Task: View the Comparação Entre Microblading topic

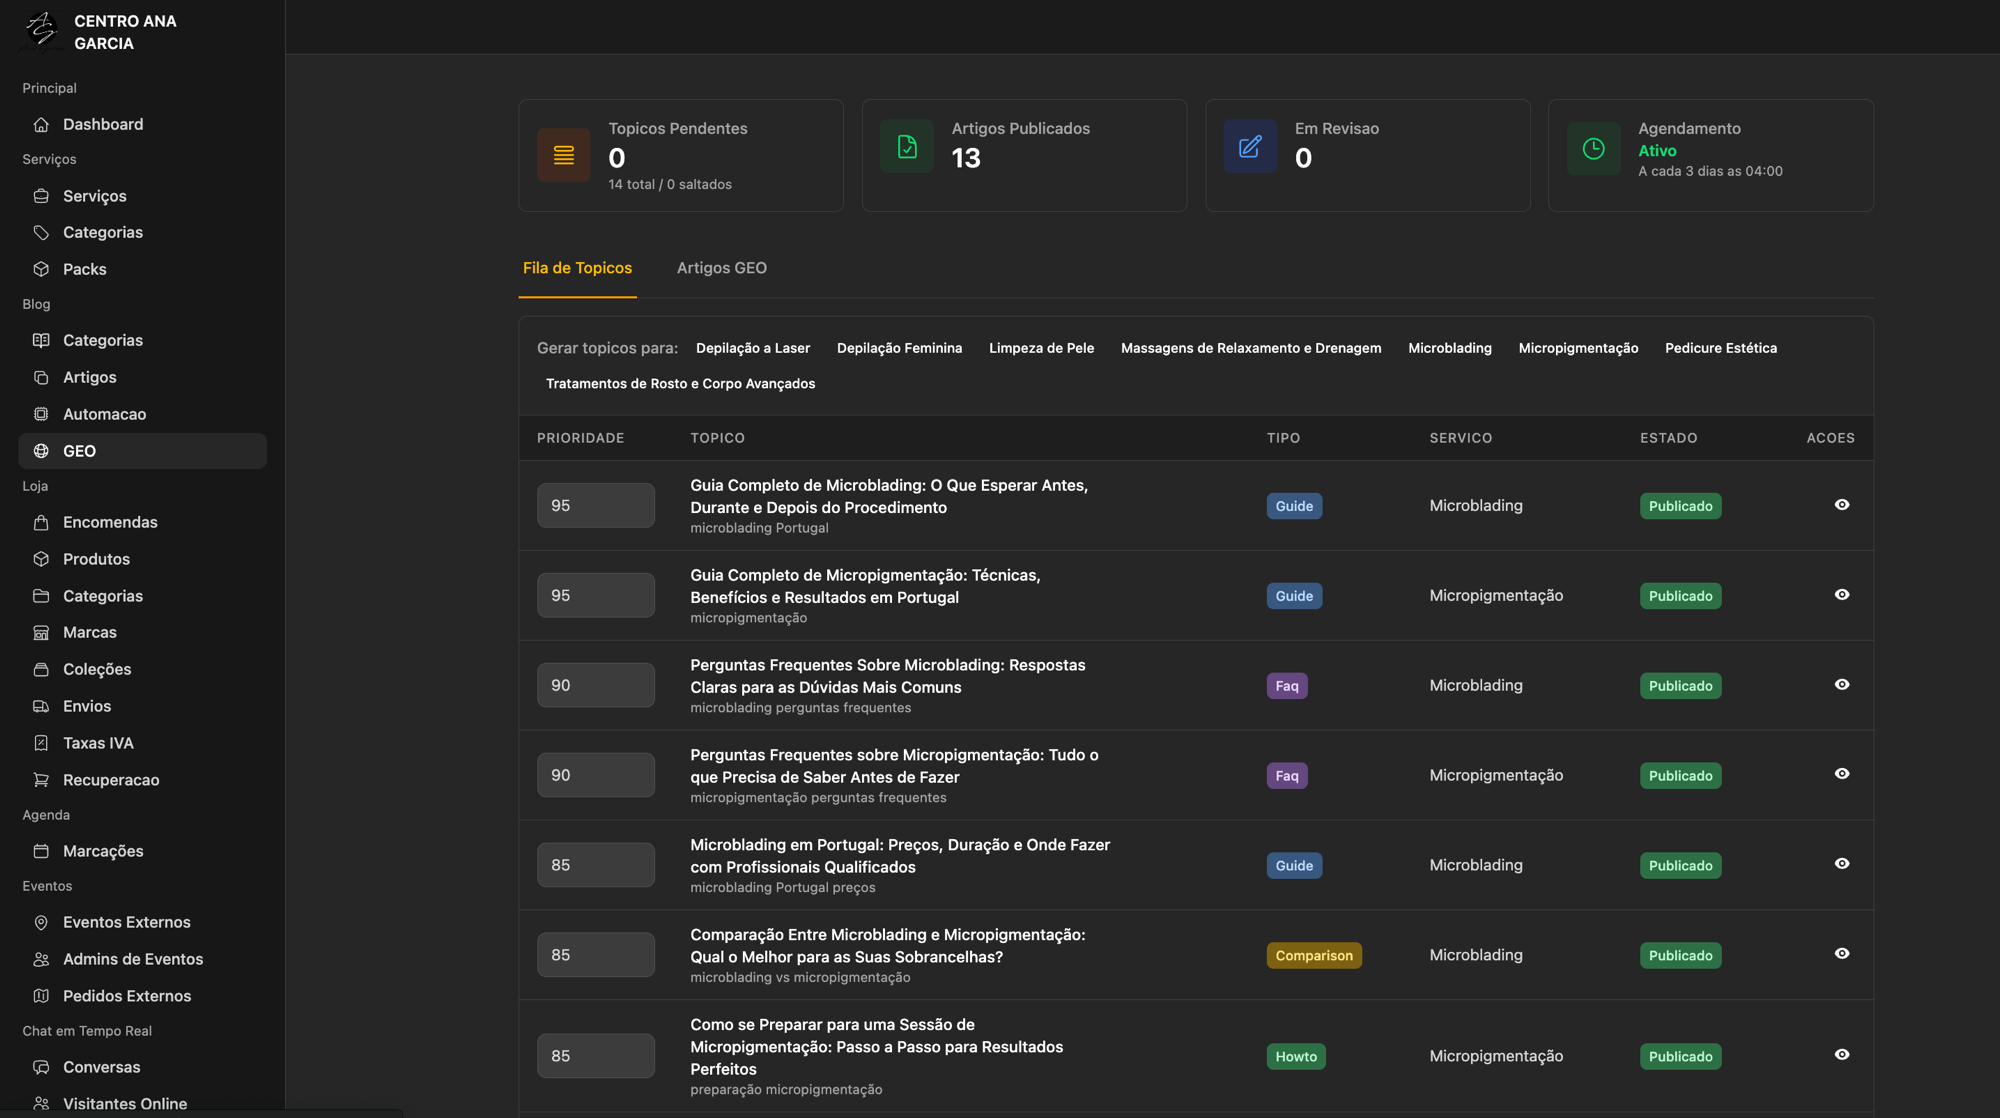Action: coord(1842,954)
